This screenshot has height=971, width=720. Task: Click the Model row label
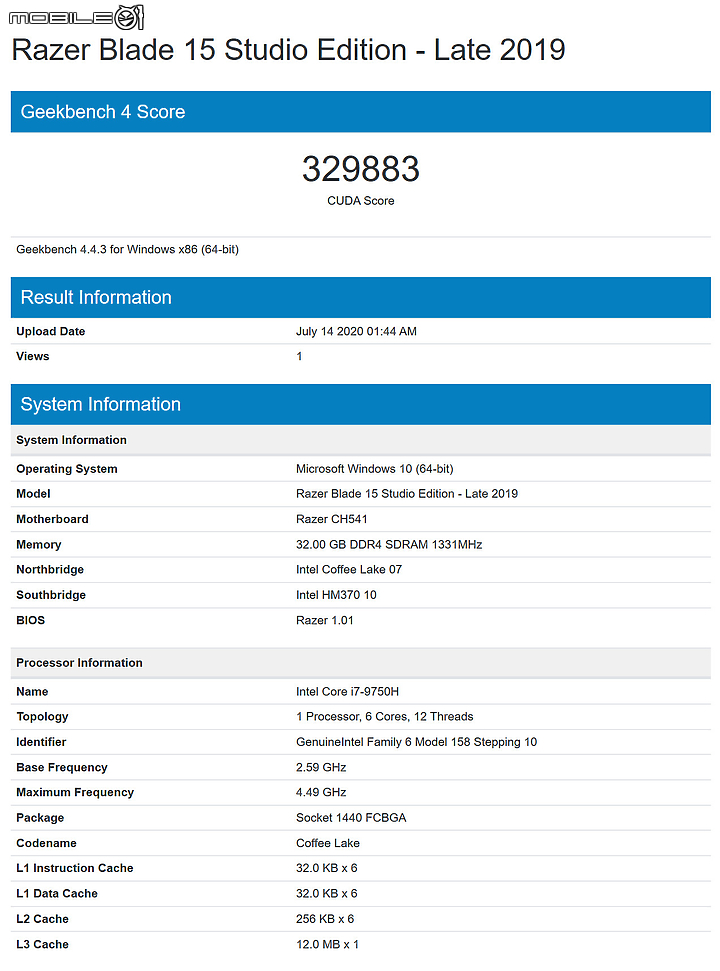33,494
